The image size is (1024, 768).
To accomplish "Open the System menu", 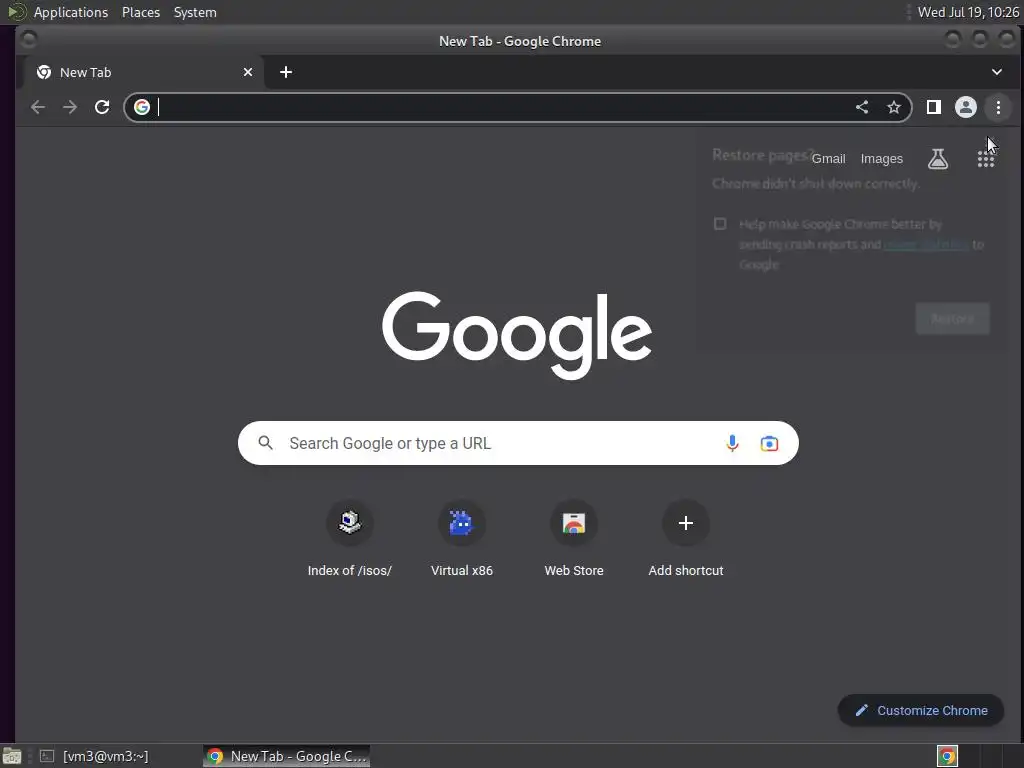I will 195,12.
